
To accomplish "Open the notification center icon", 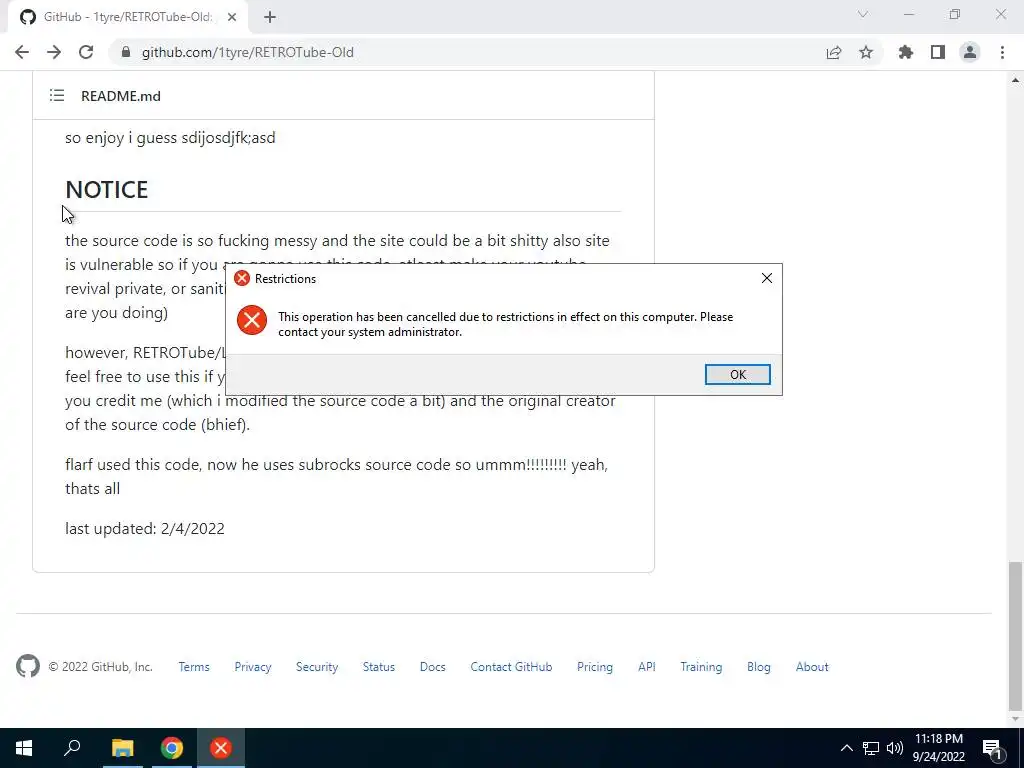I will point(992,748).
